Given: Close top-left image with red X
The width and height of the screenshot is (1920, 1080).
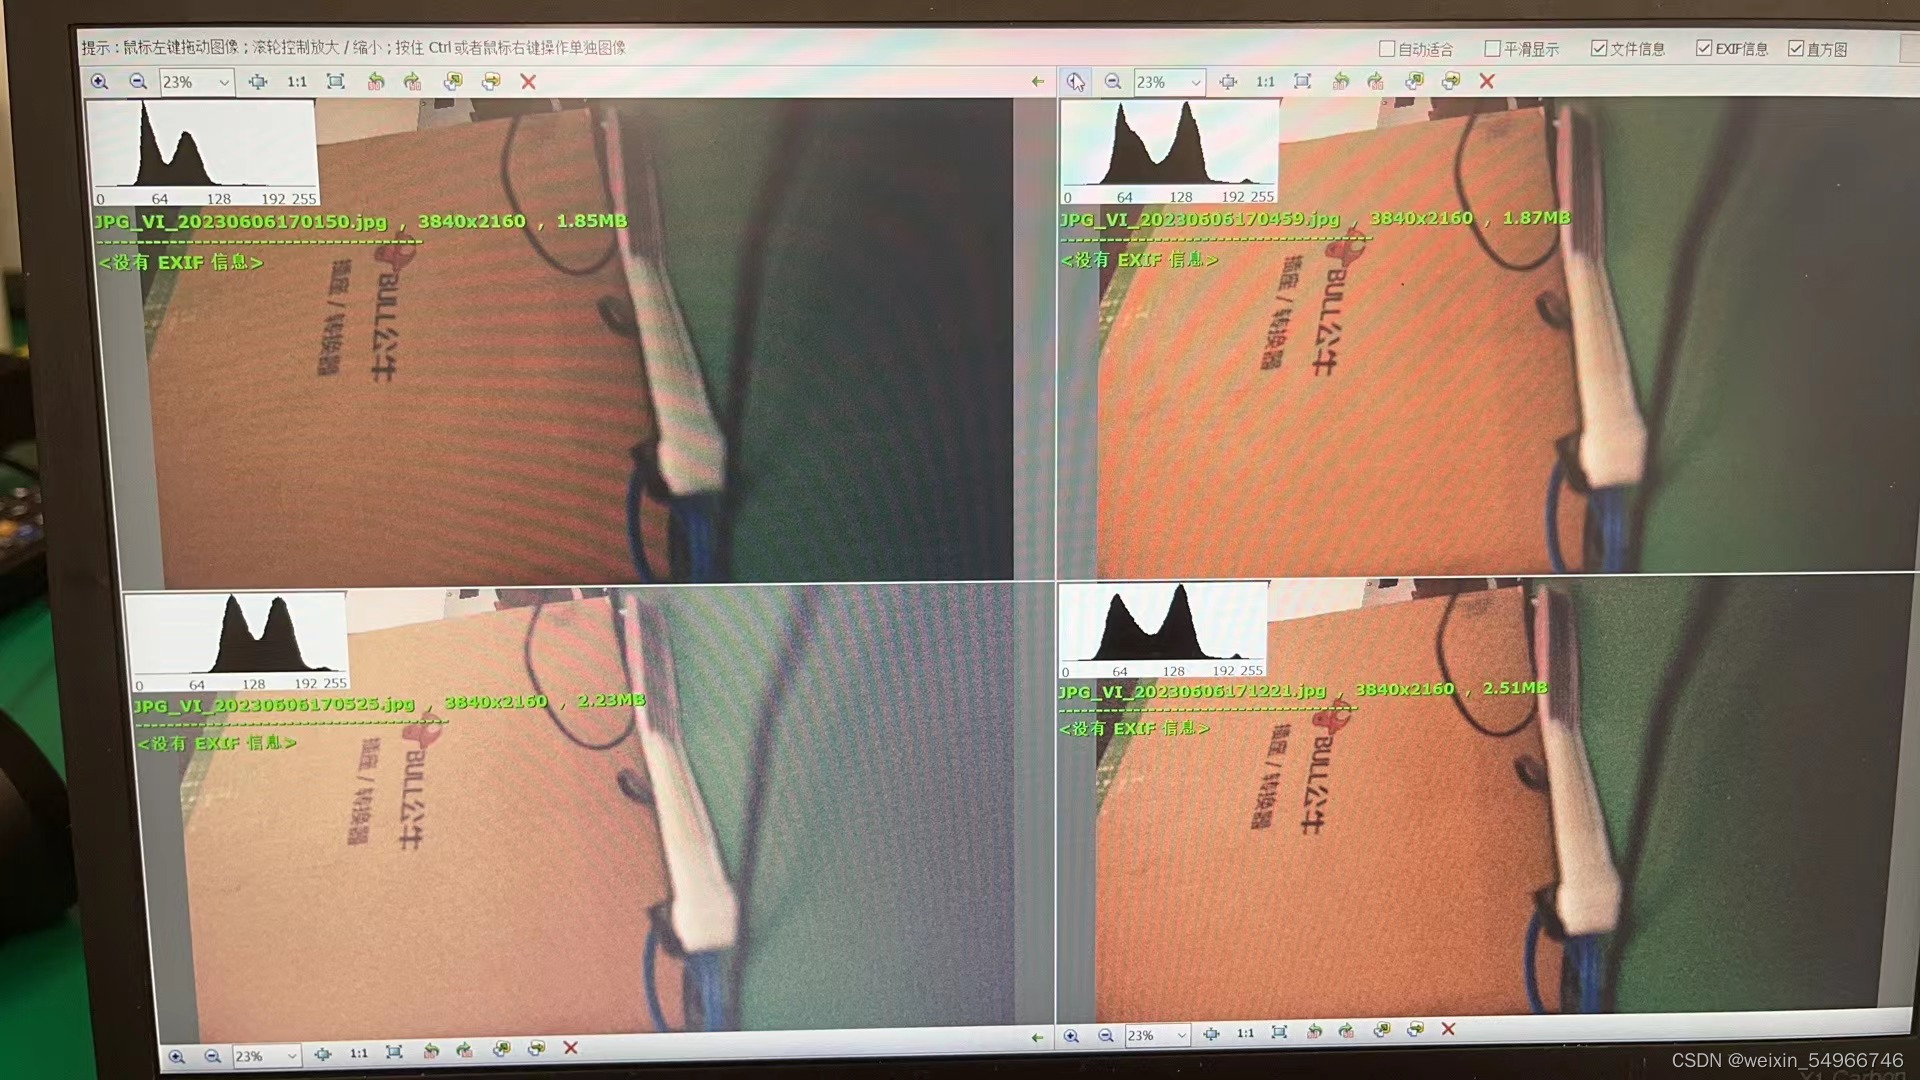Looking at the screenshot, I should (x=528, y=82).
